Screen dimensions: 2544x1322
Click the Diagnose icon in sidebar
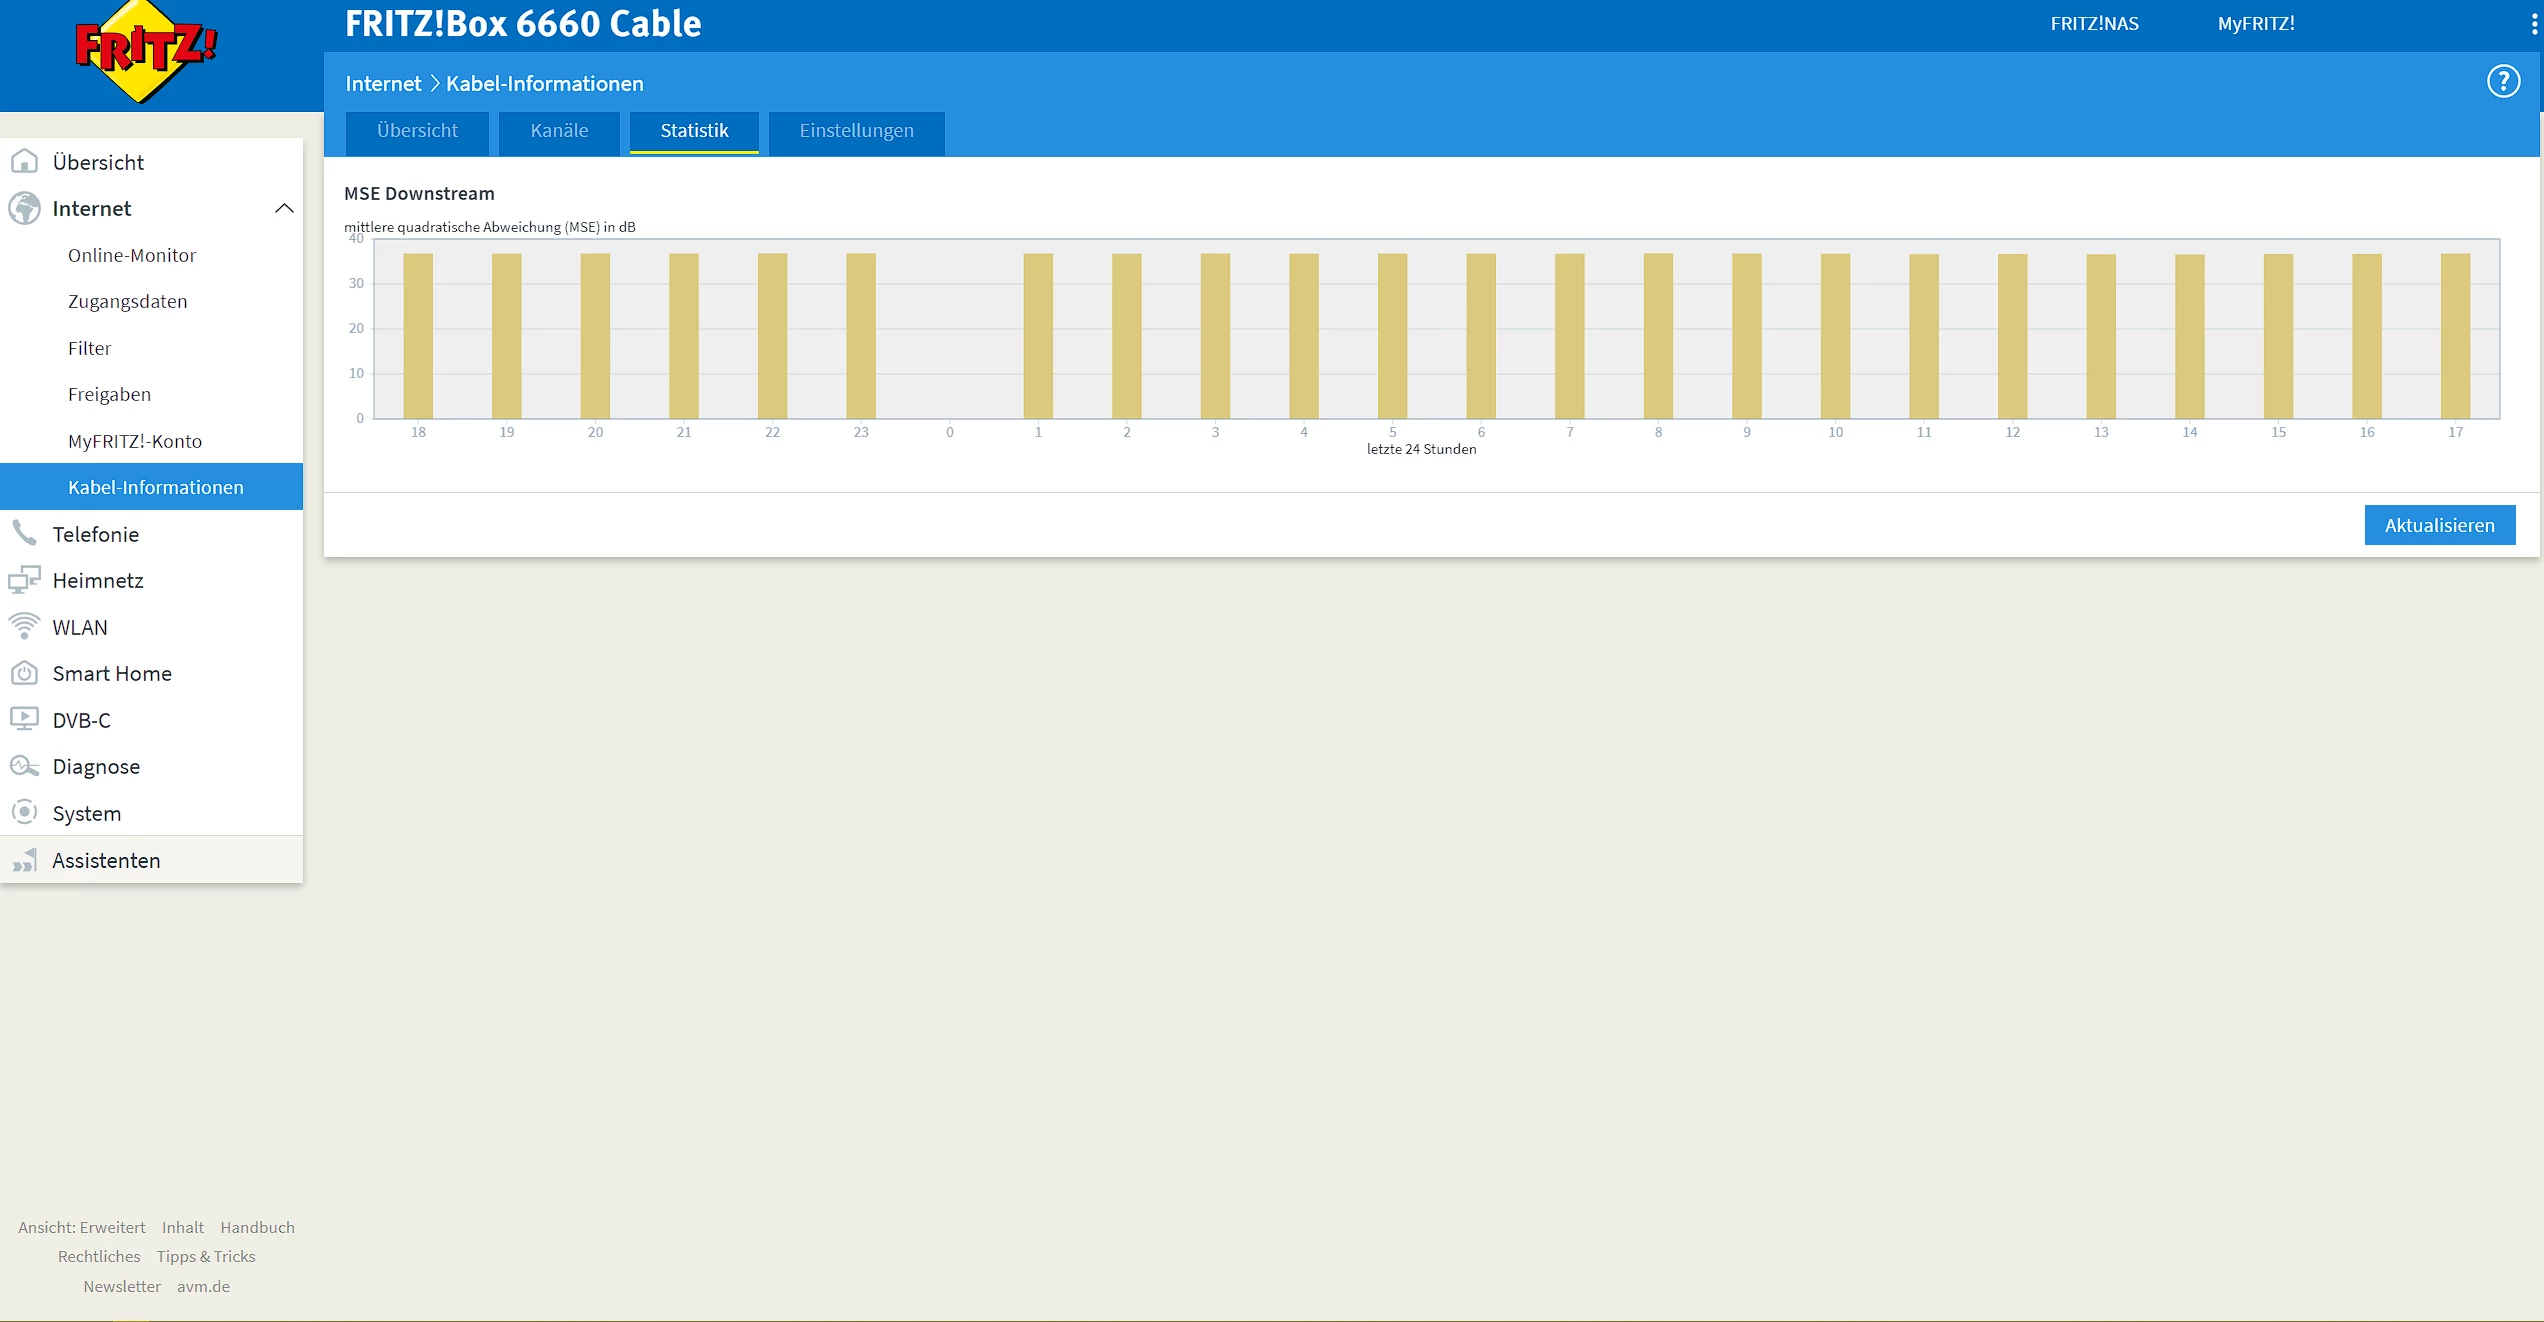(24, 766)
